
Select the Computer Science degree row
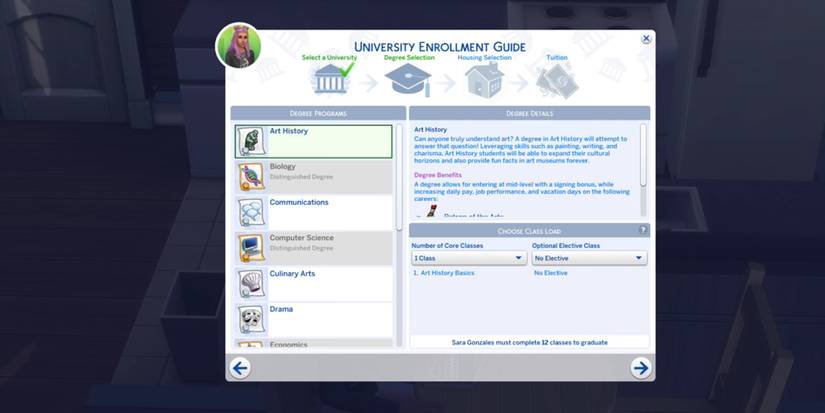click(314, 248)
